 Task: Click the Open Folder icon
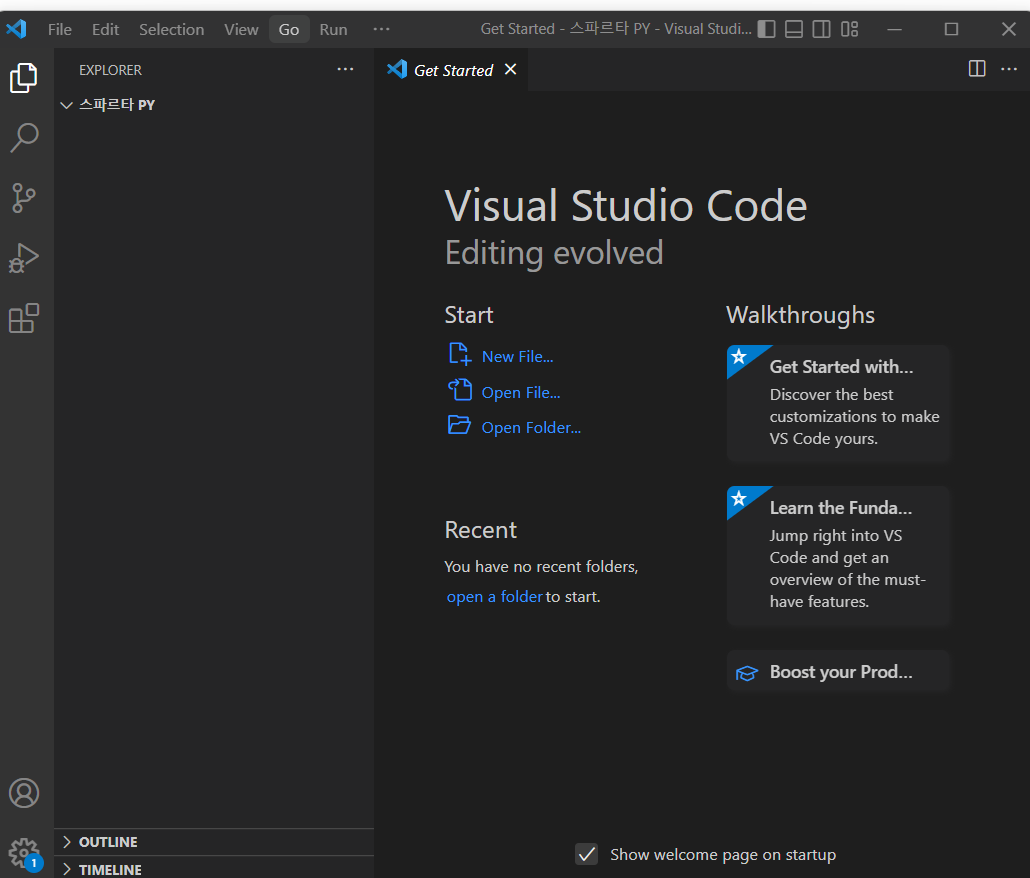point(460,426)
